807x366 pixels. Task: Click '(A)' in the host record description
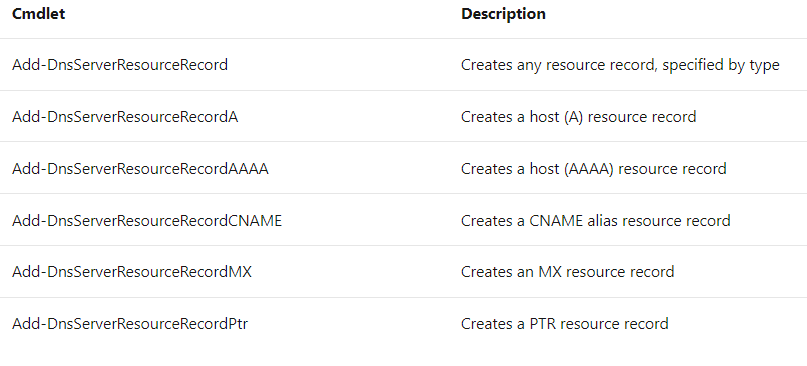[573, 117]
